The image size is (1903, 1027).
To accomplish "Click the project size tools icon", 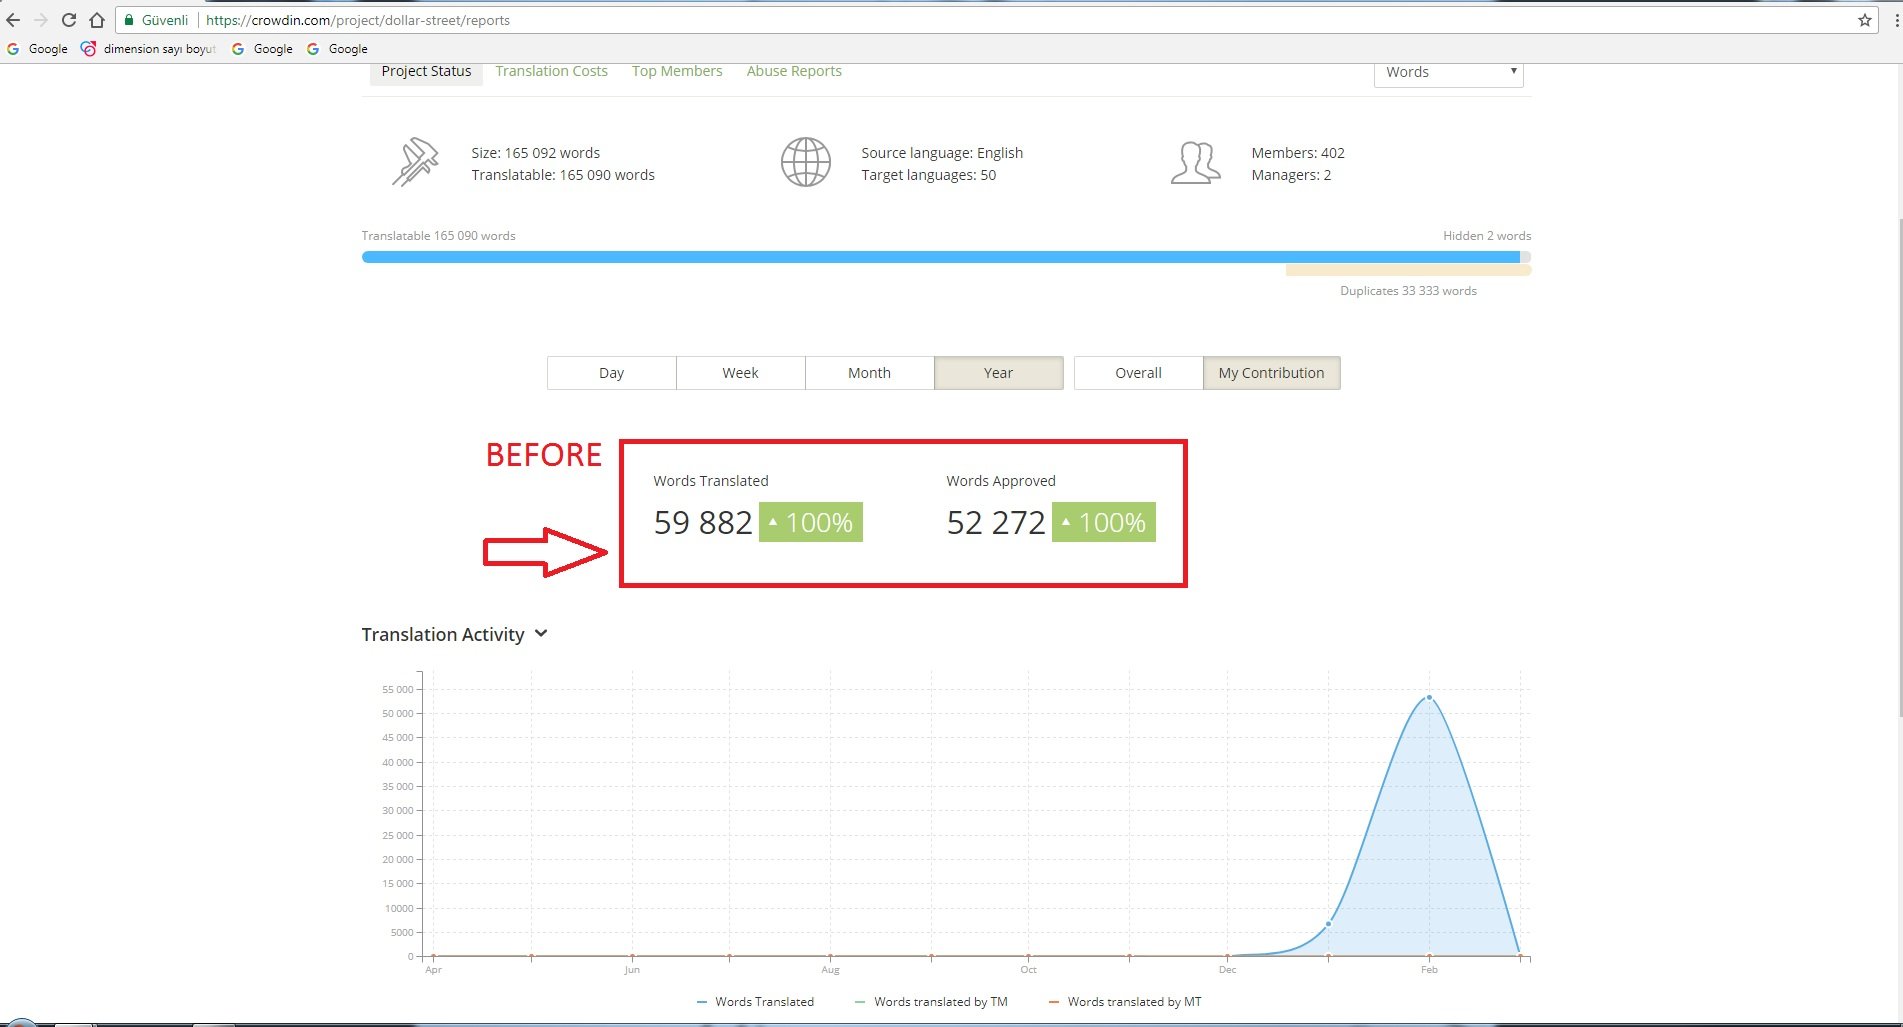I will [x=415, y=162].
